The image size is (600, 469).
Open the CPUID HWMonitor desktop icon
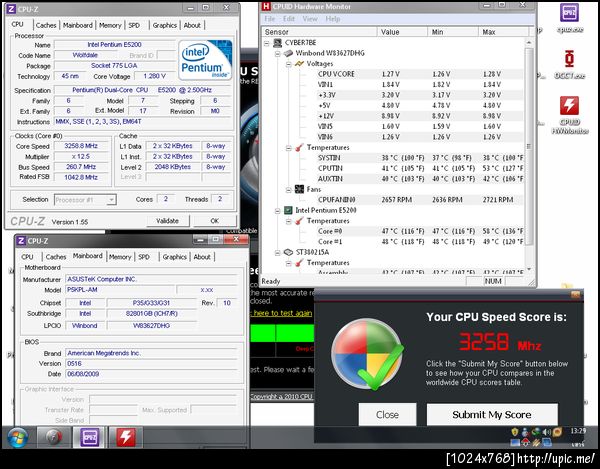pos(569,106)
